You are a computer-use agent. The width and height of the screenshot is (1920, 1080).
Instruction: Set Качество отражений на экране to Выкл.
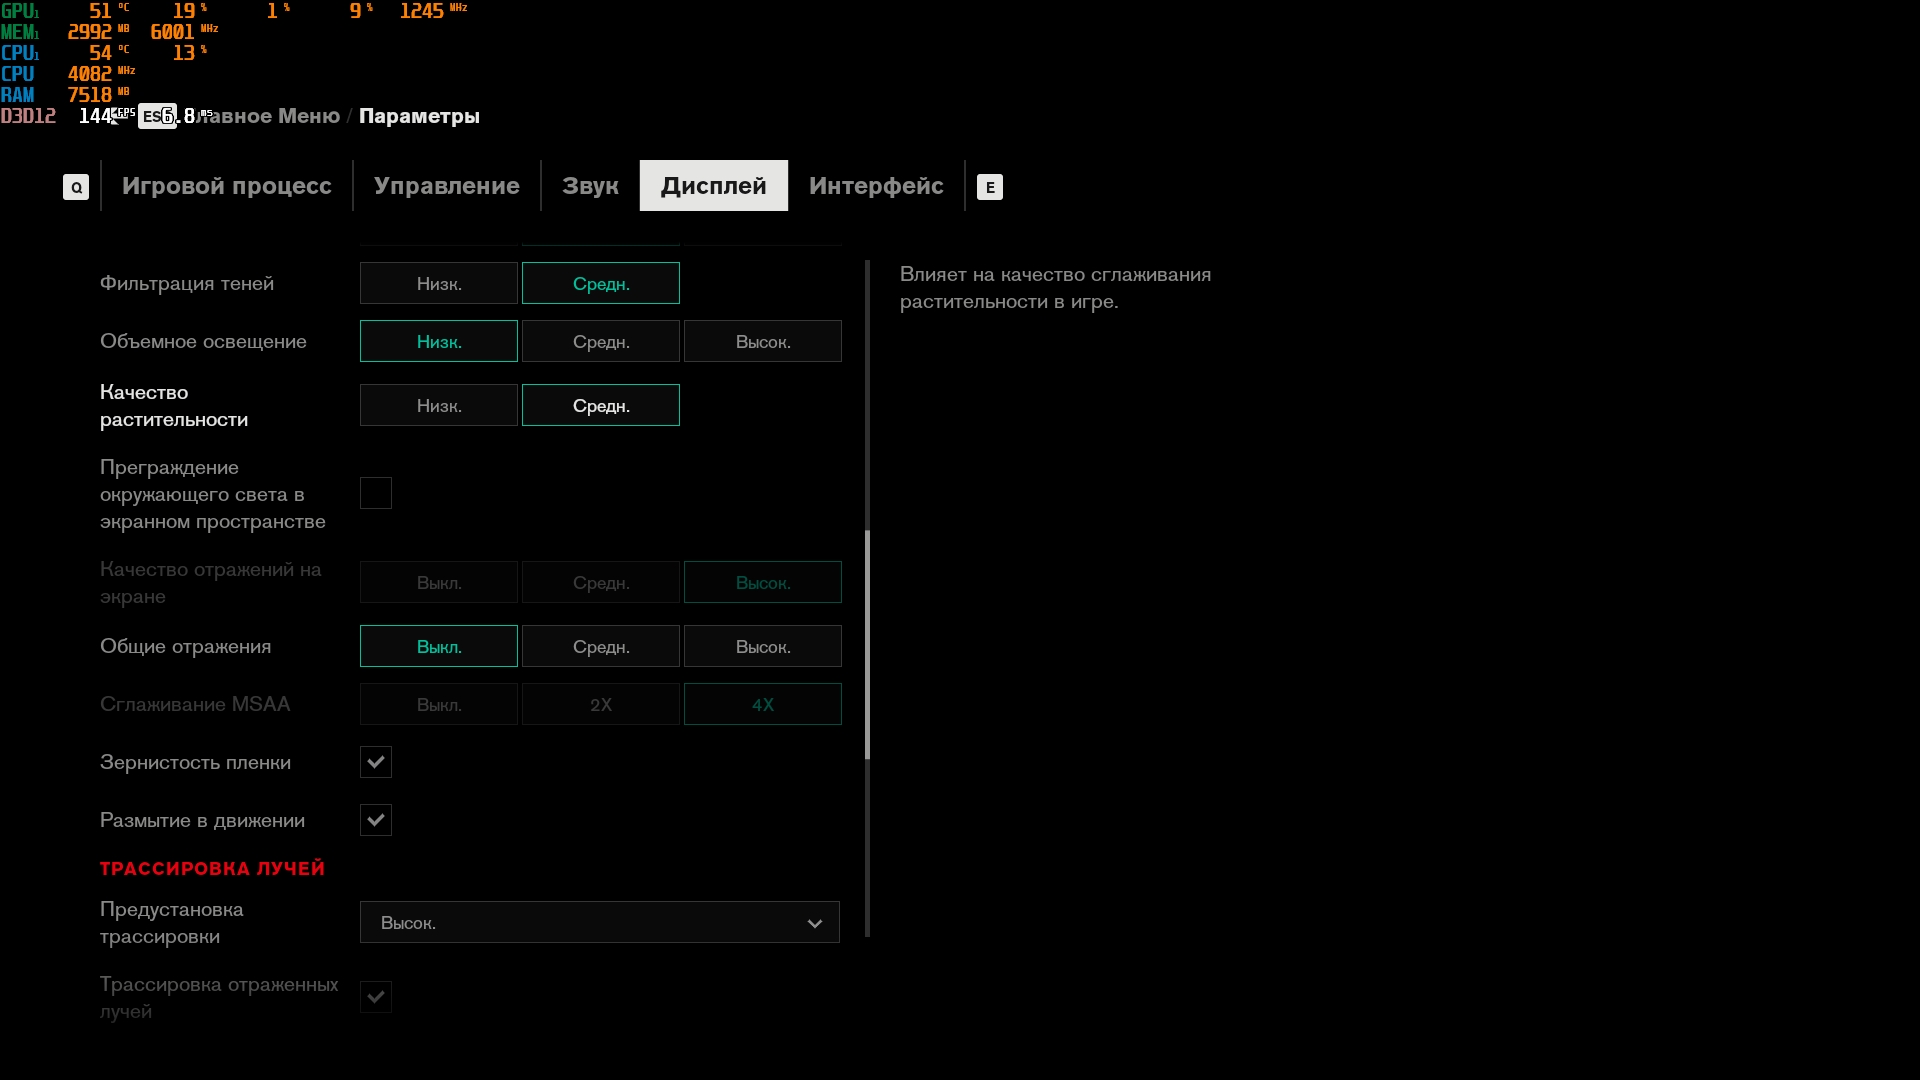tap(439, 583)
